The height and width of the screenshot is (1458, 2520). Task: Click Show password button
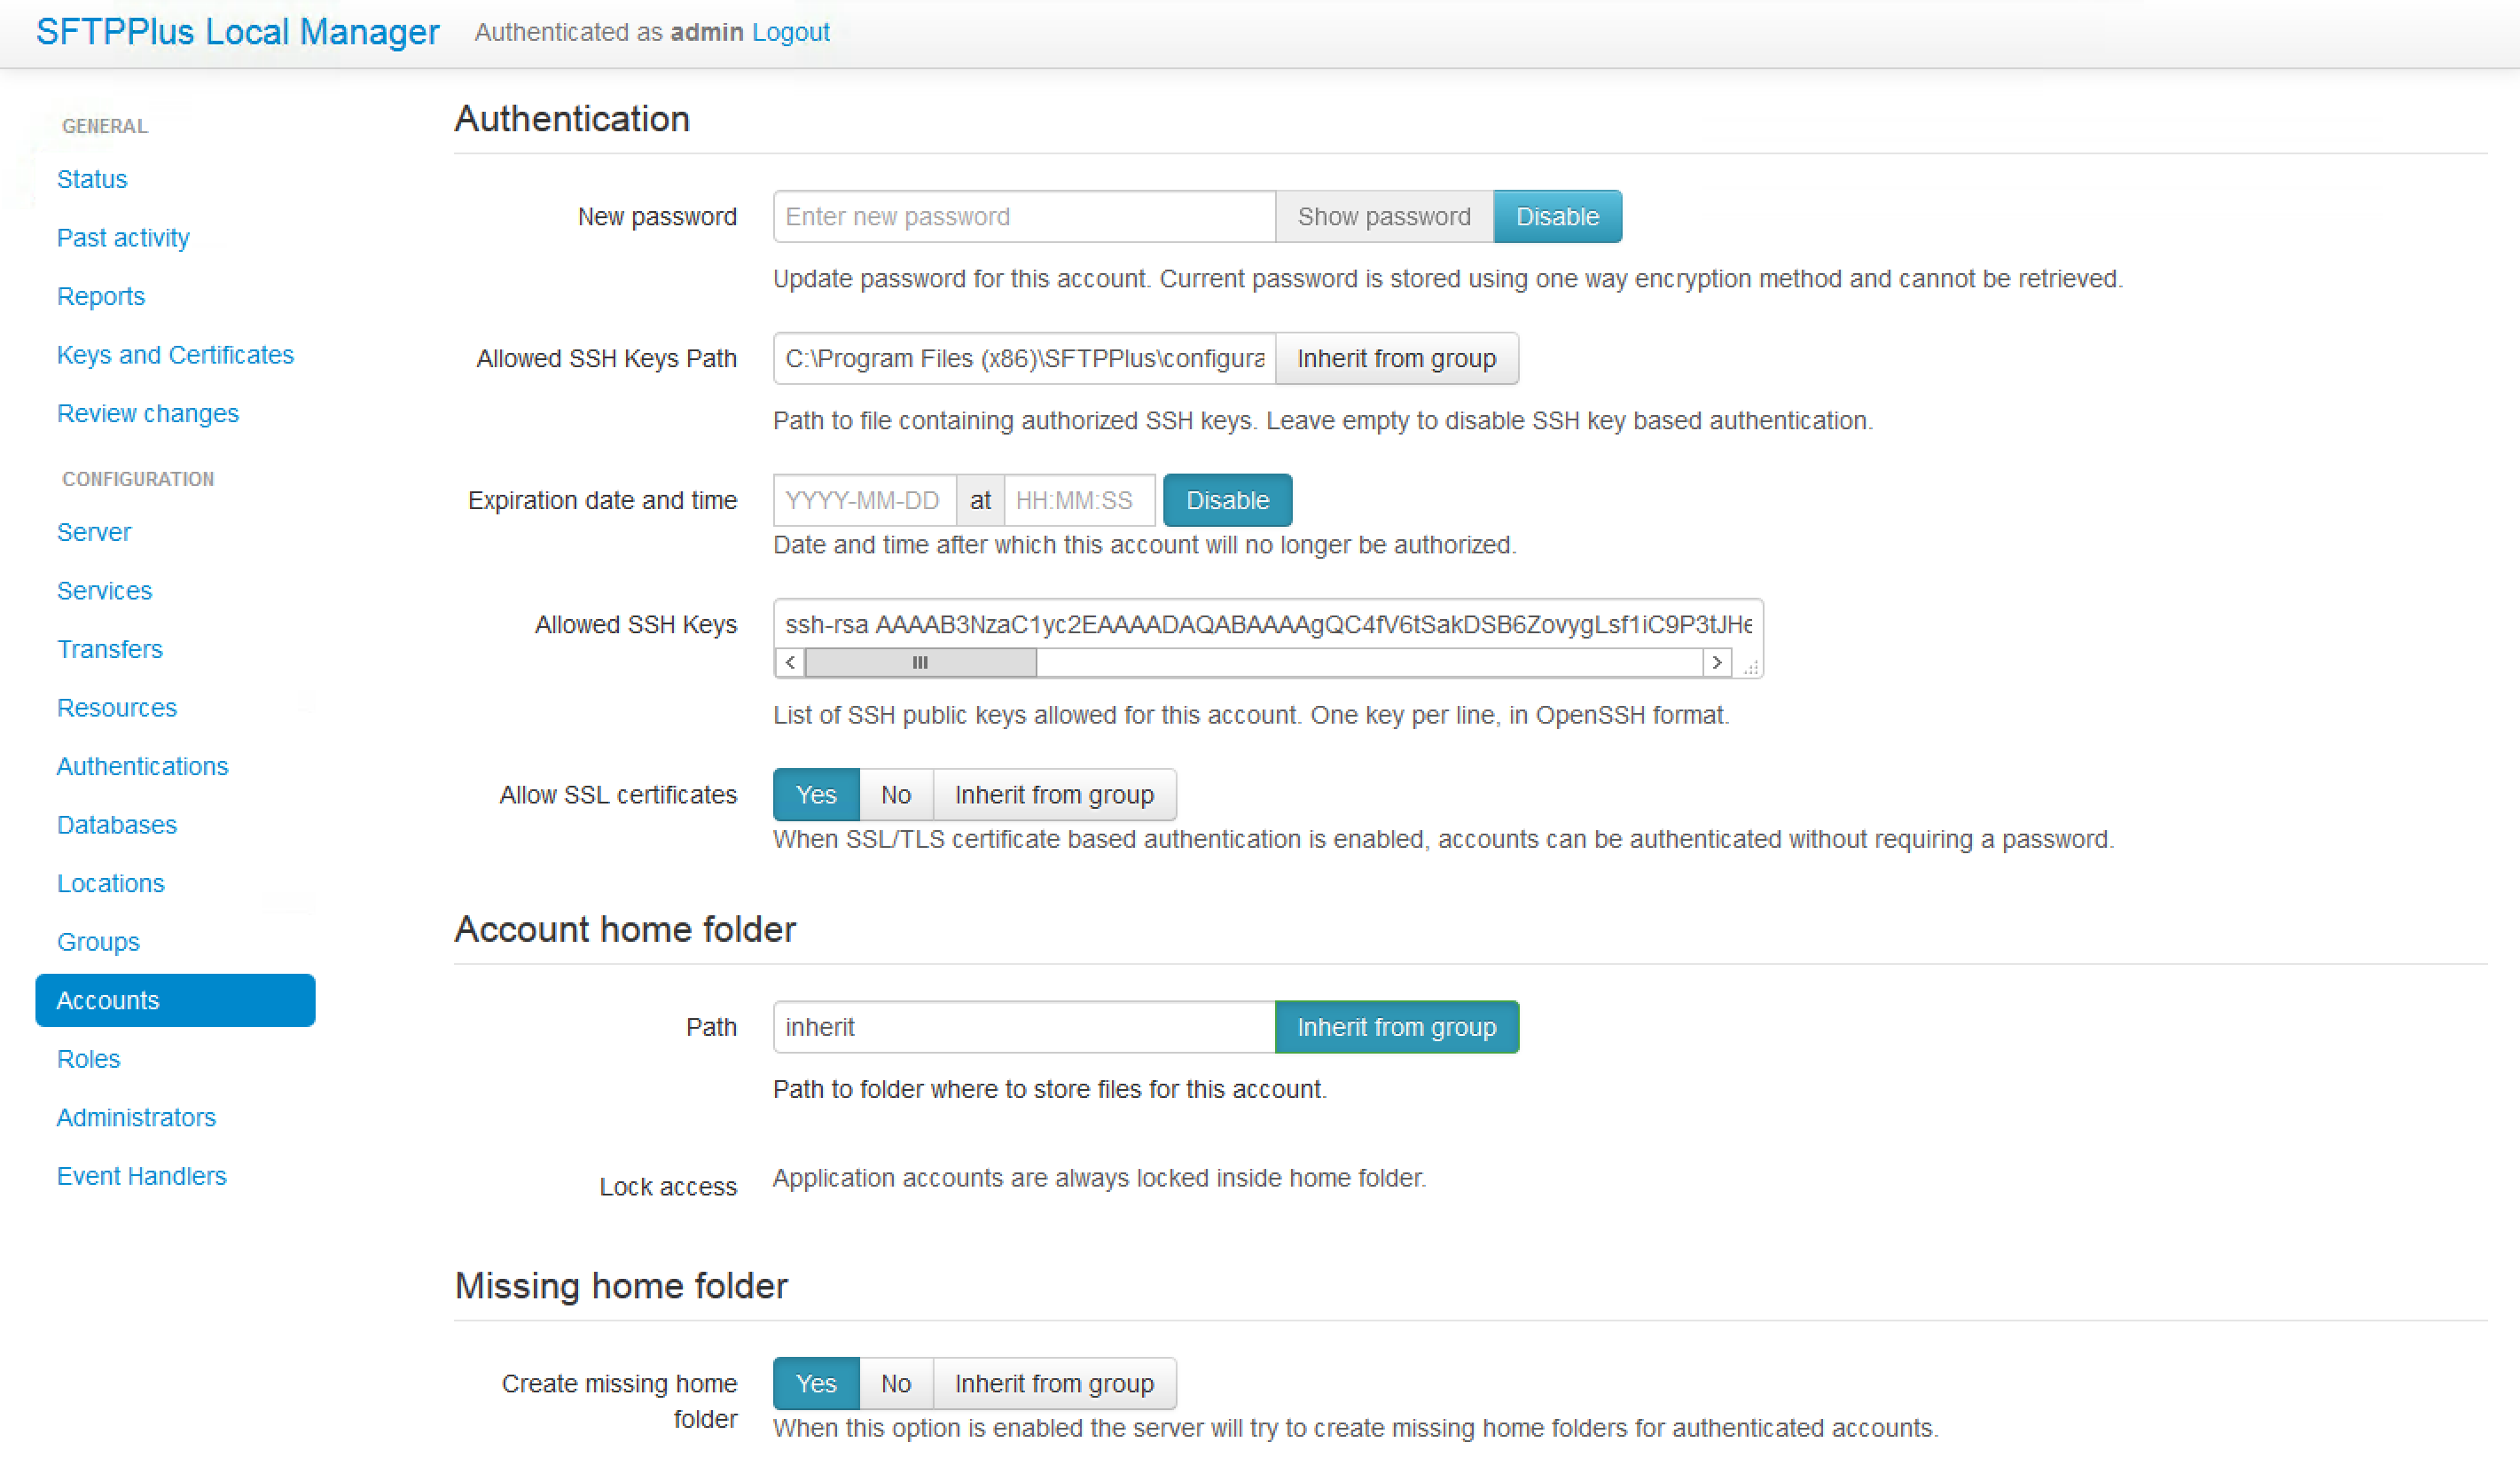click(x=1383, y=216)
